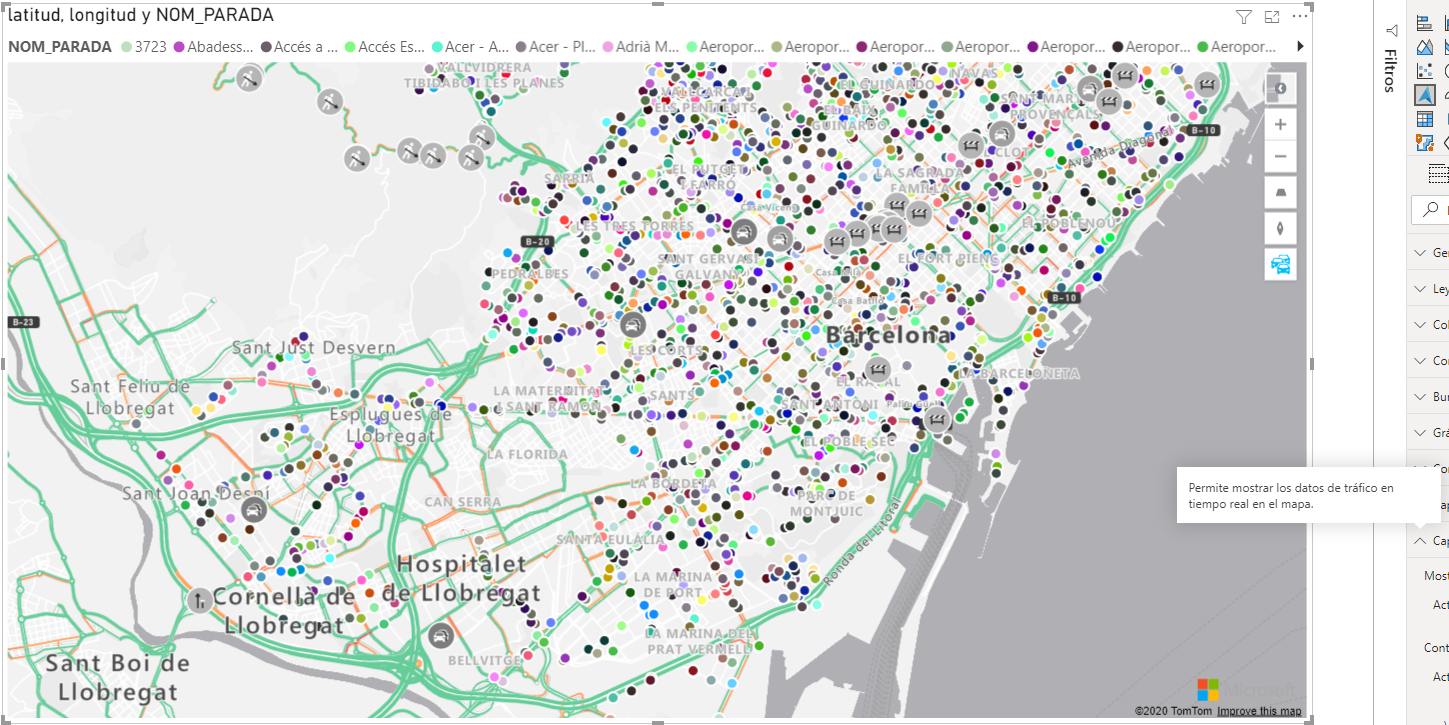Screen dimensions: 1449x725
Task: Zoom in on the map with the plus icon
Action: tap(1280, 124)
